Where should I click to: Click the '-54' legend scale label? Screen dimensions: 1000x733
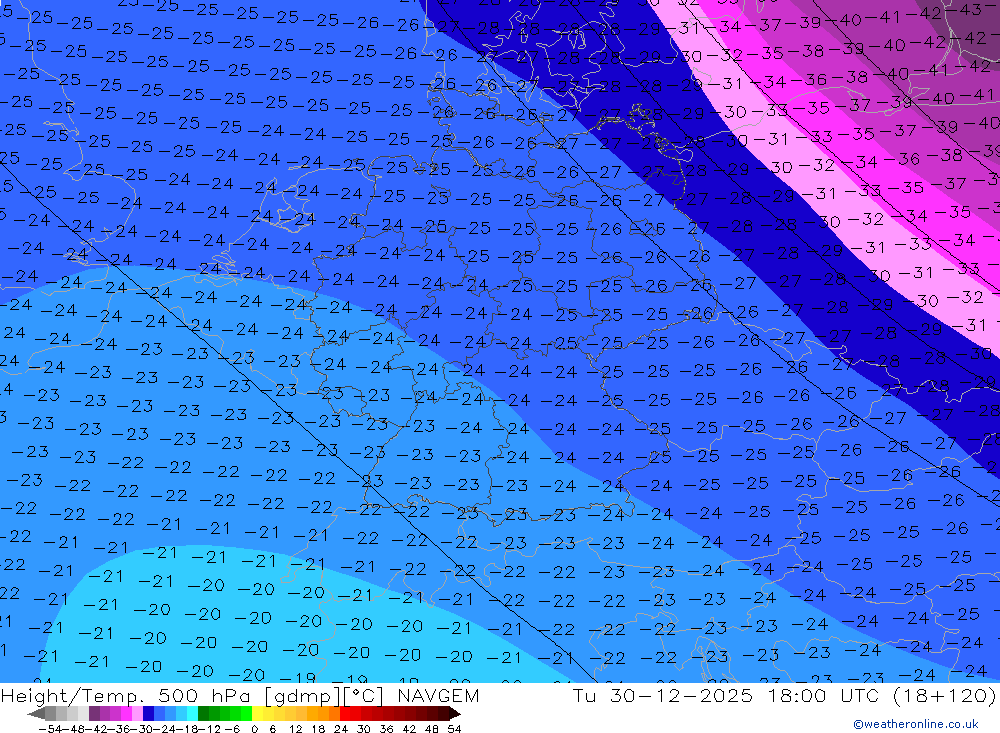50,729
